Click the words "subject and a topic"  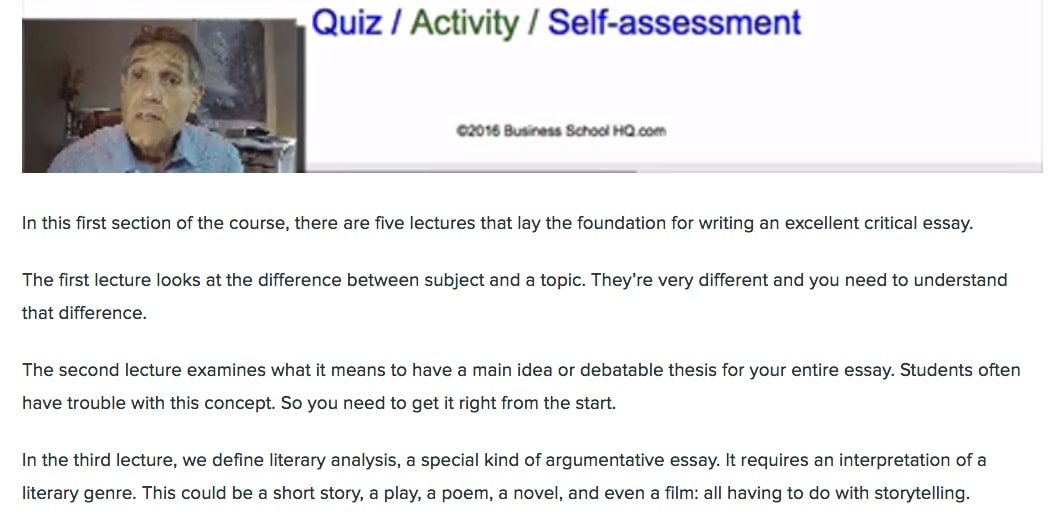pos(505,280)
